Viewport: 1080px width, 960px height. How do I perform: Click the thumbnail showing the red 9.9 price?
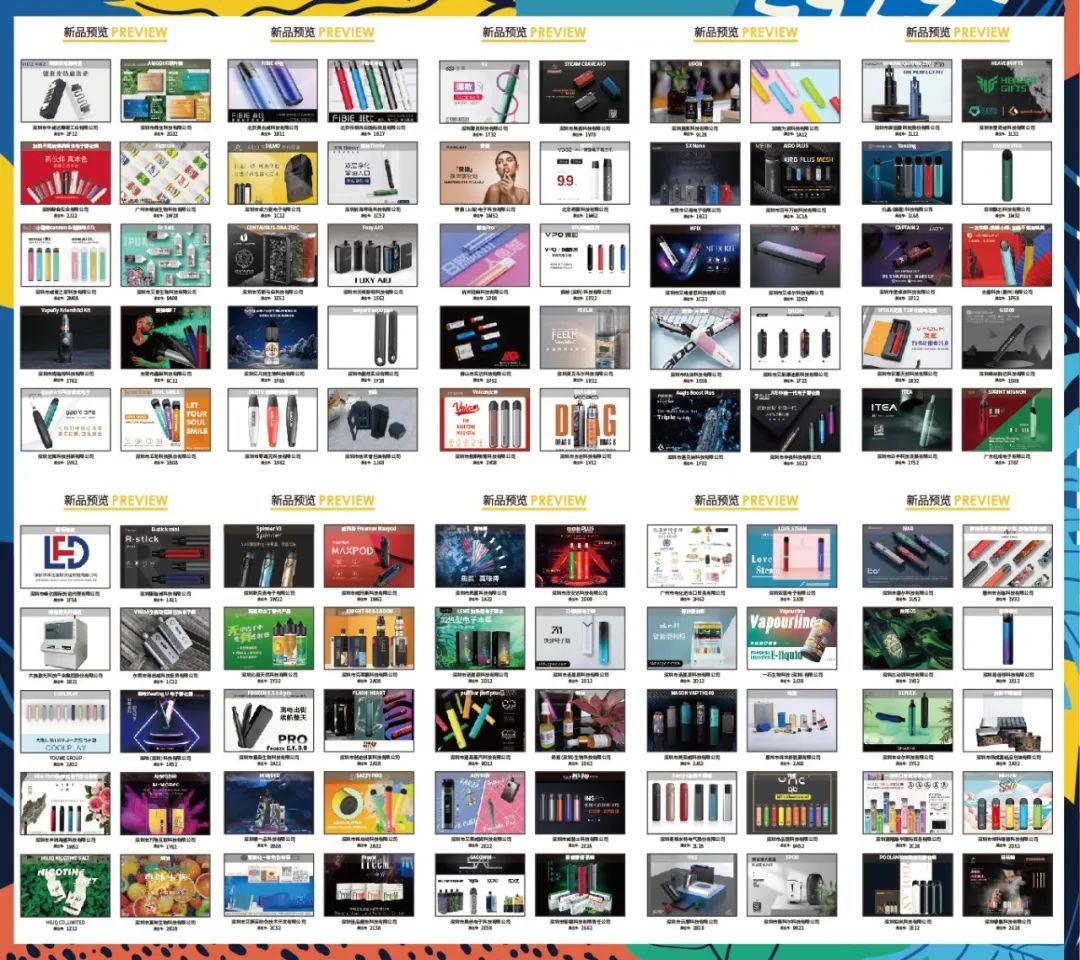tap(584, 174)
